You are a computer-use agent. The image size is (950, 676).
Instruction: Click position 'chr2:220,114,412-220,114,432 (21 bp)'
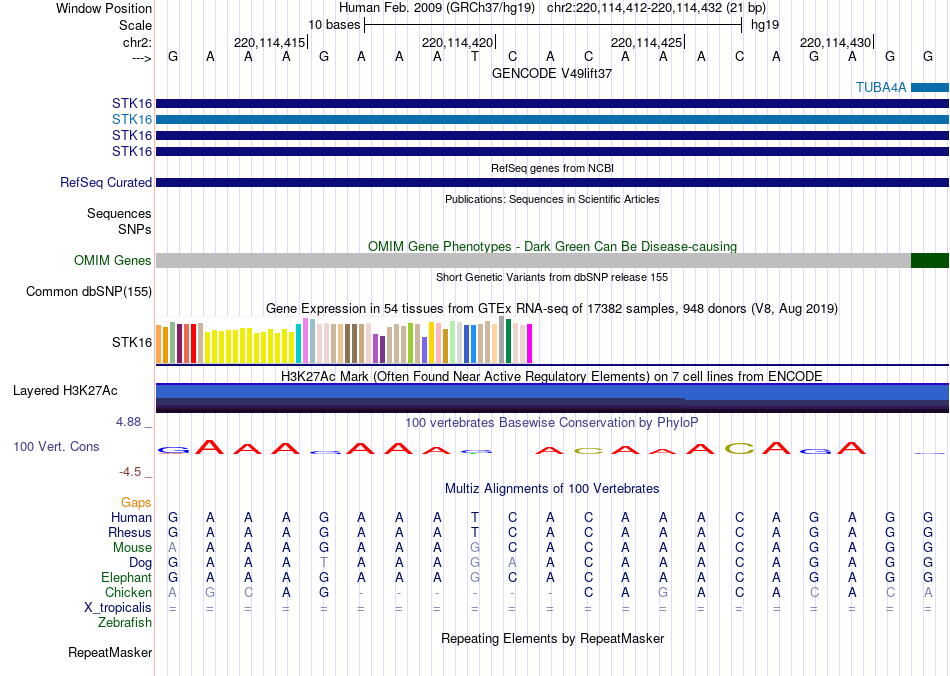pos(656,8)
